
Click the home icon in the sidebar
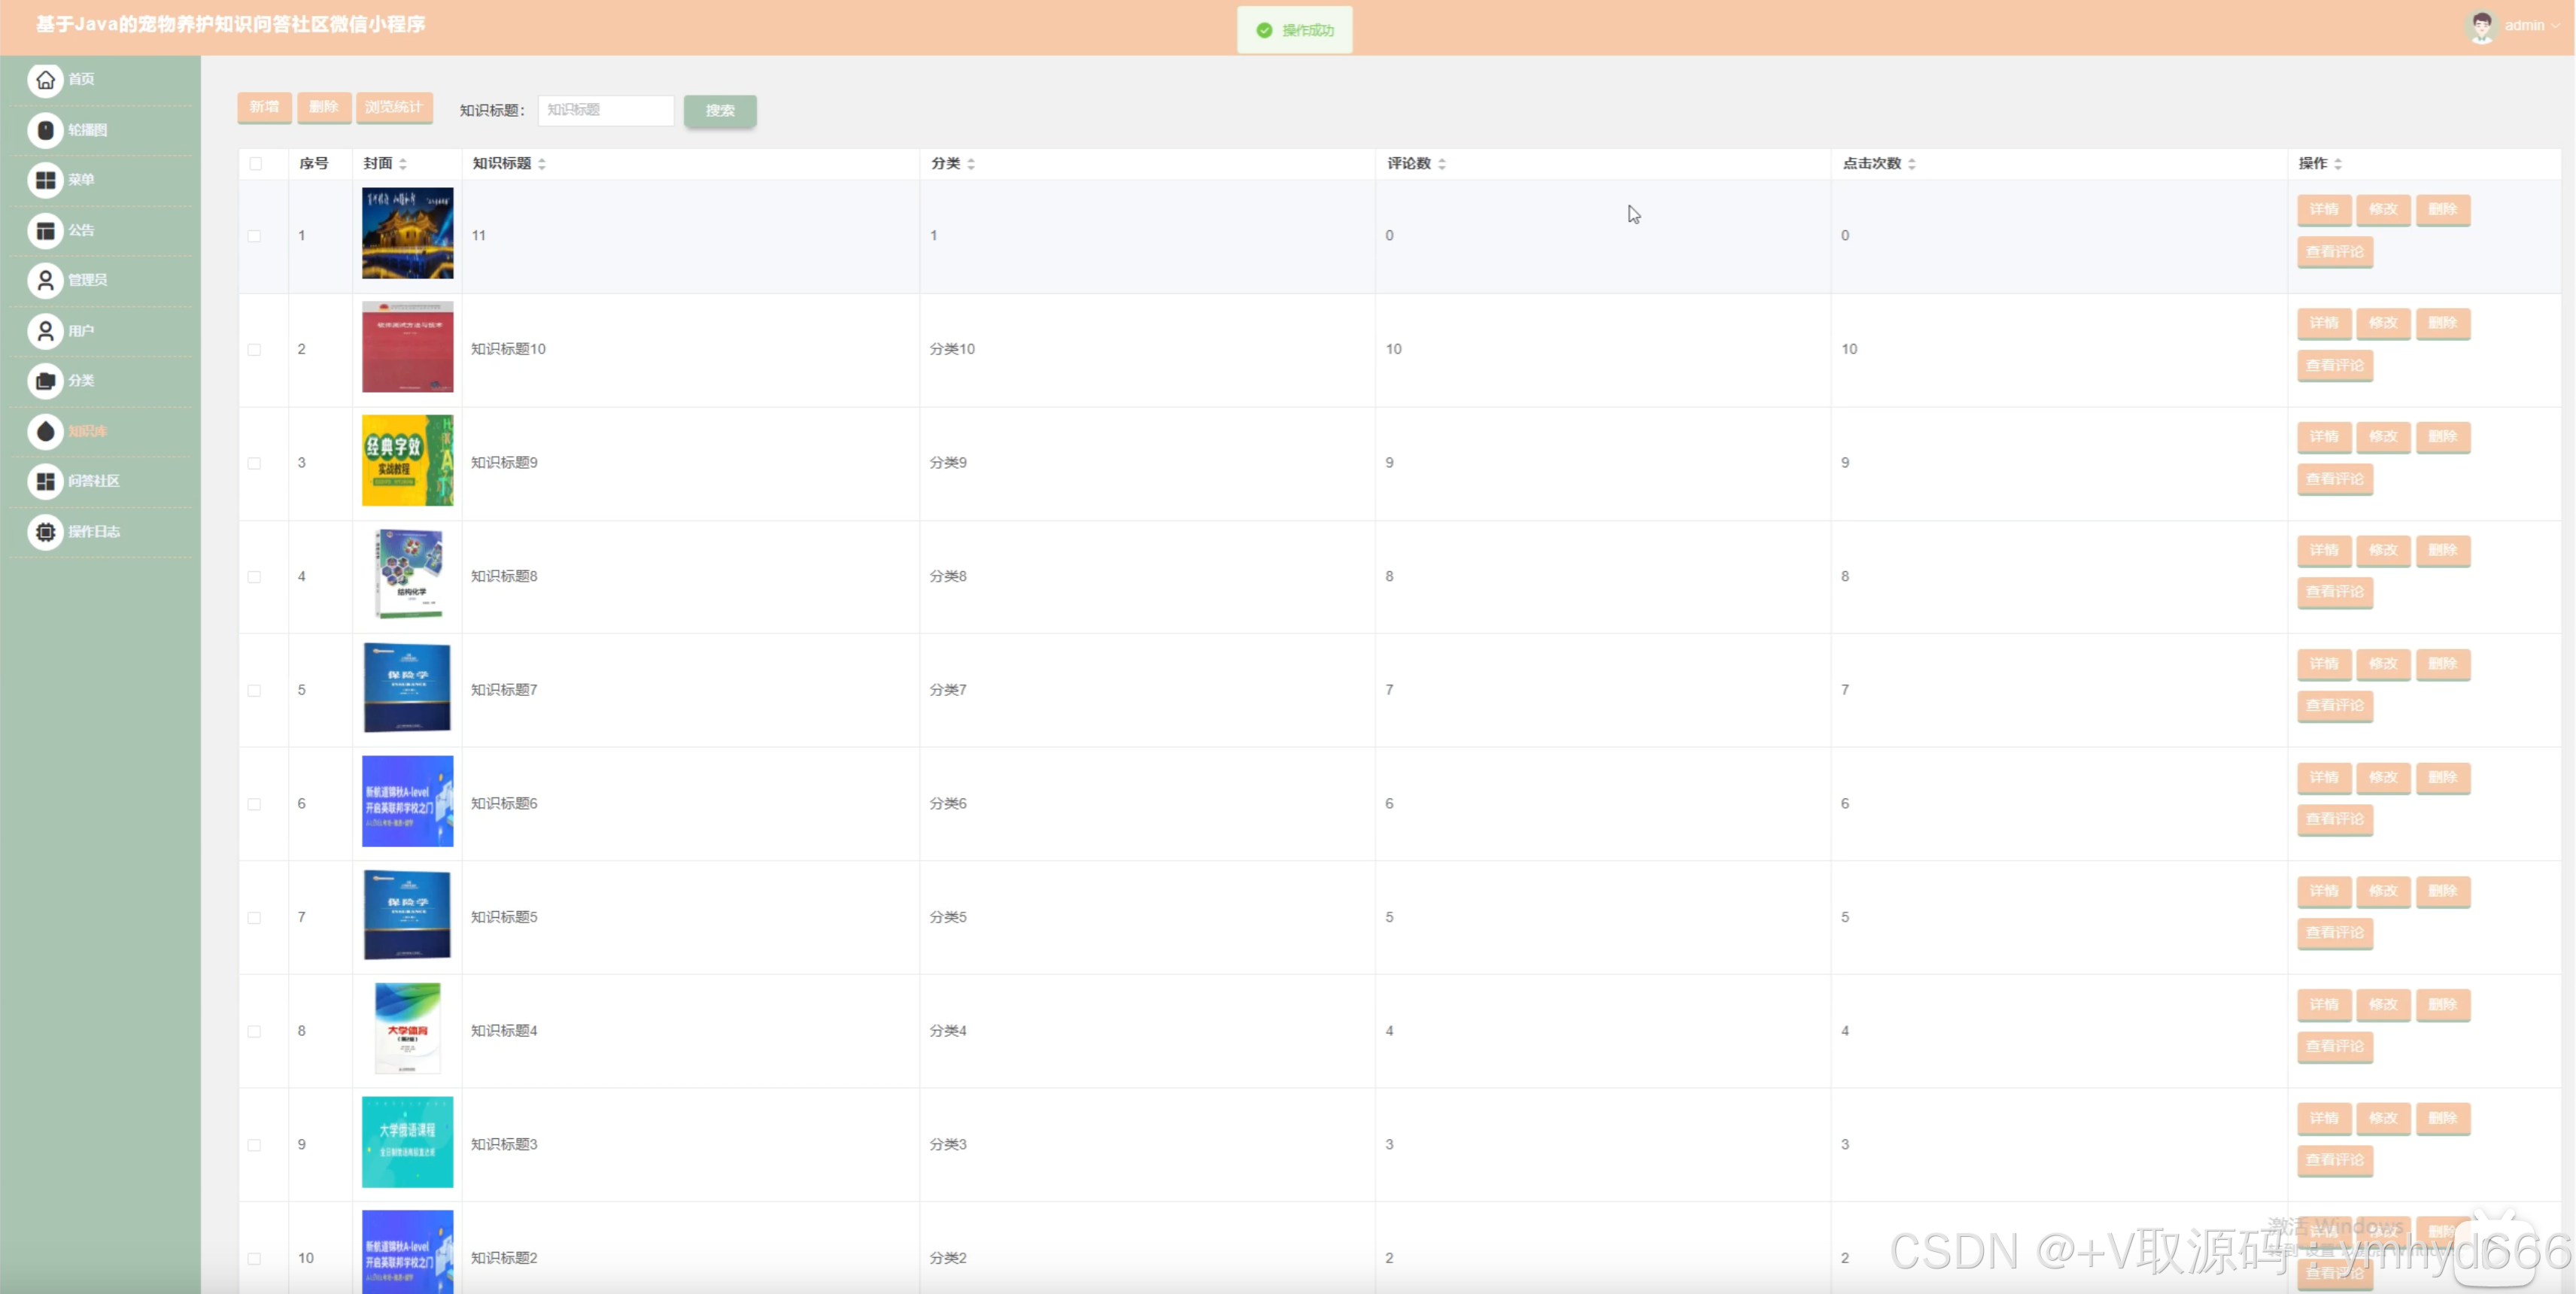[45, 79]
